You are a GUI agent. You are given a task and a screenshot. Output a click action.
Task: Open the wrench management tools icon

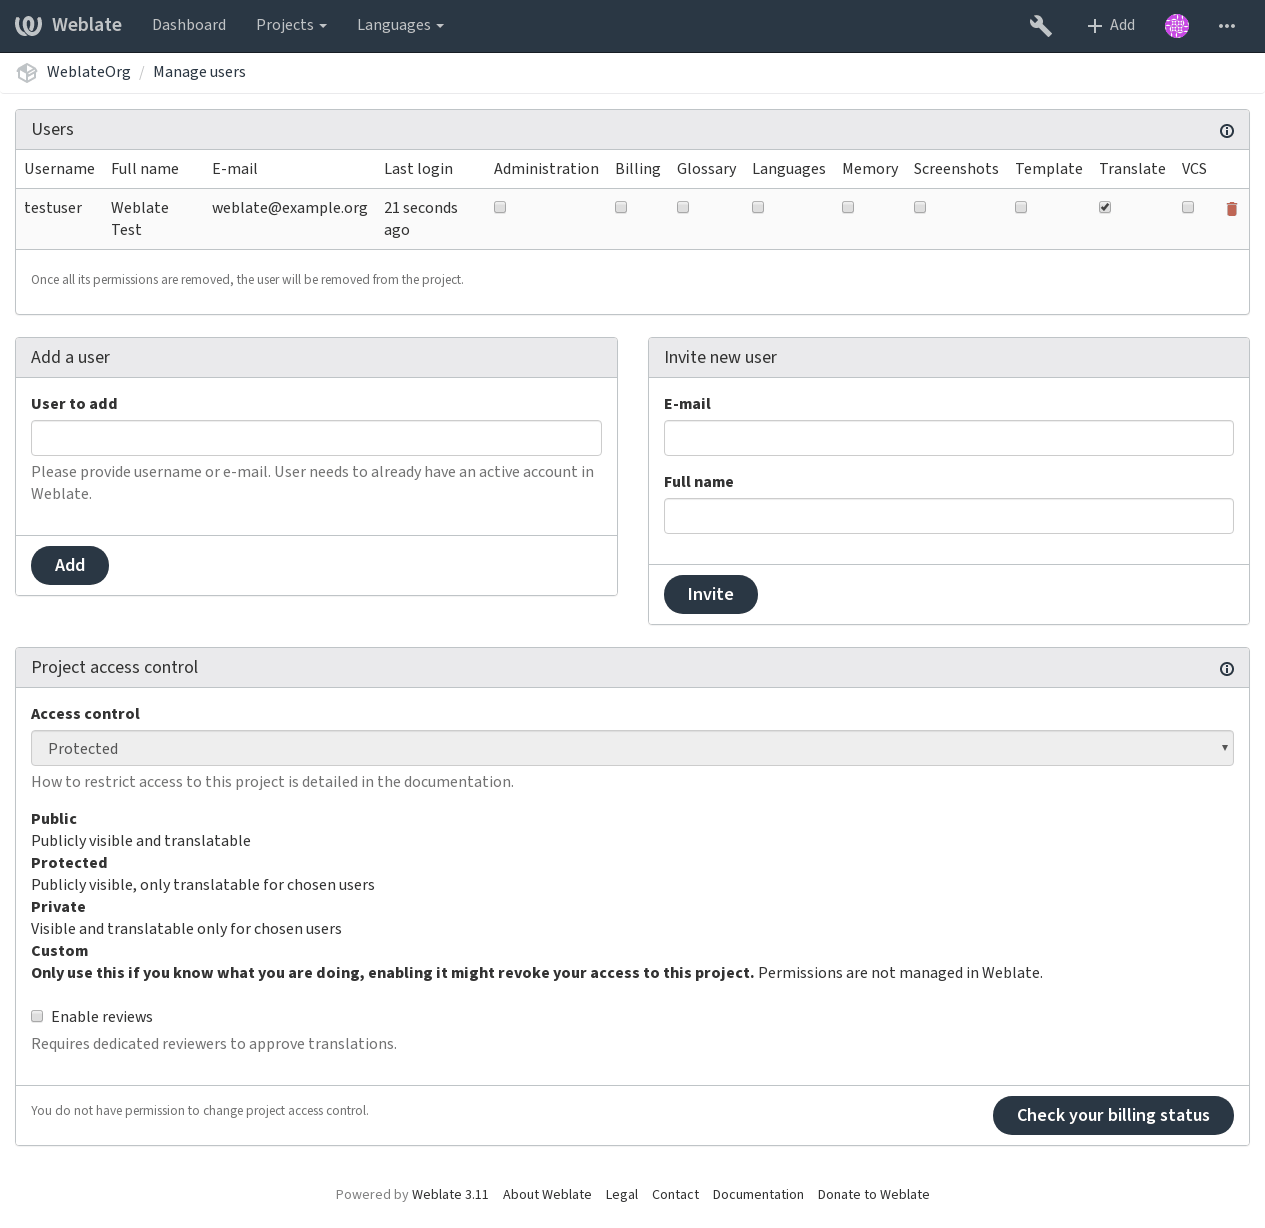(x=1041, y=26)
